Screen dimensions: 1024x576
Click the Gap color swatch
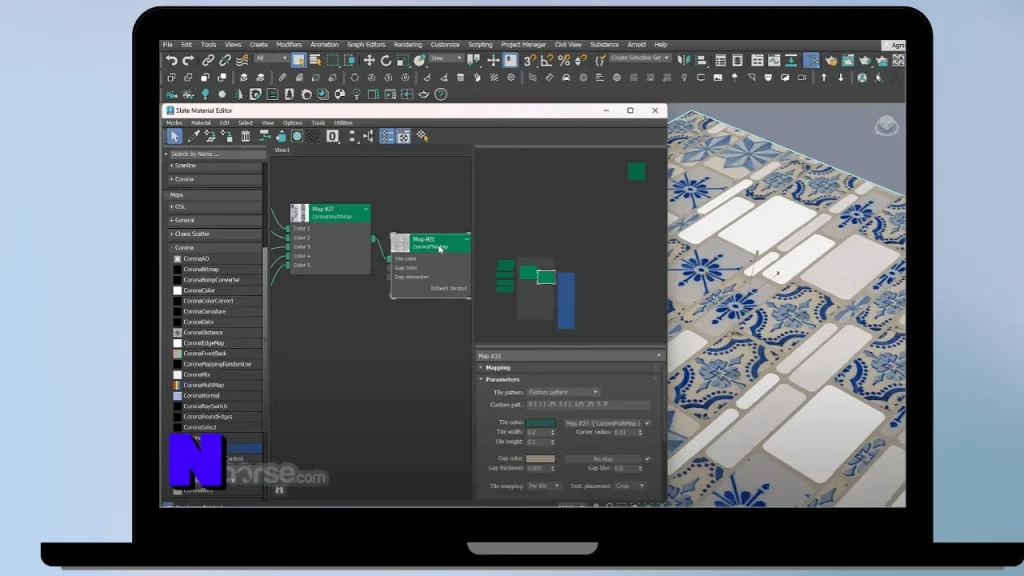tap(541, 458)
